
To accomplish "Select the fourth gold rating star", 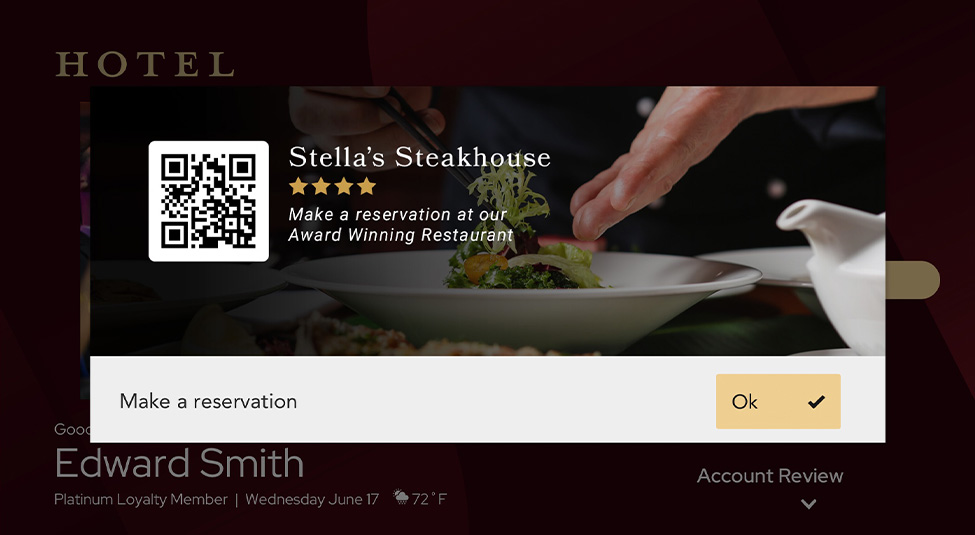I will (x=367, y=185).
